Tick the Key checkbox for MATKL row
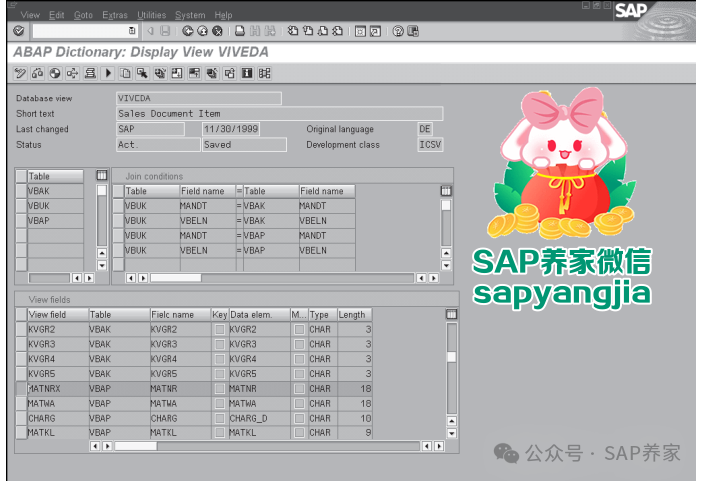The width and height of the screenshot is (703, 481). click(x=220, y=433)
